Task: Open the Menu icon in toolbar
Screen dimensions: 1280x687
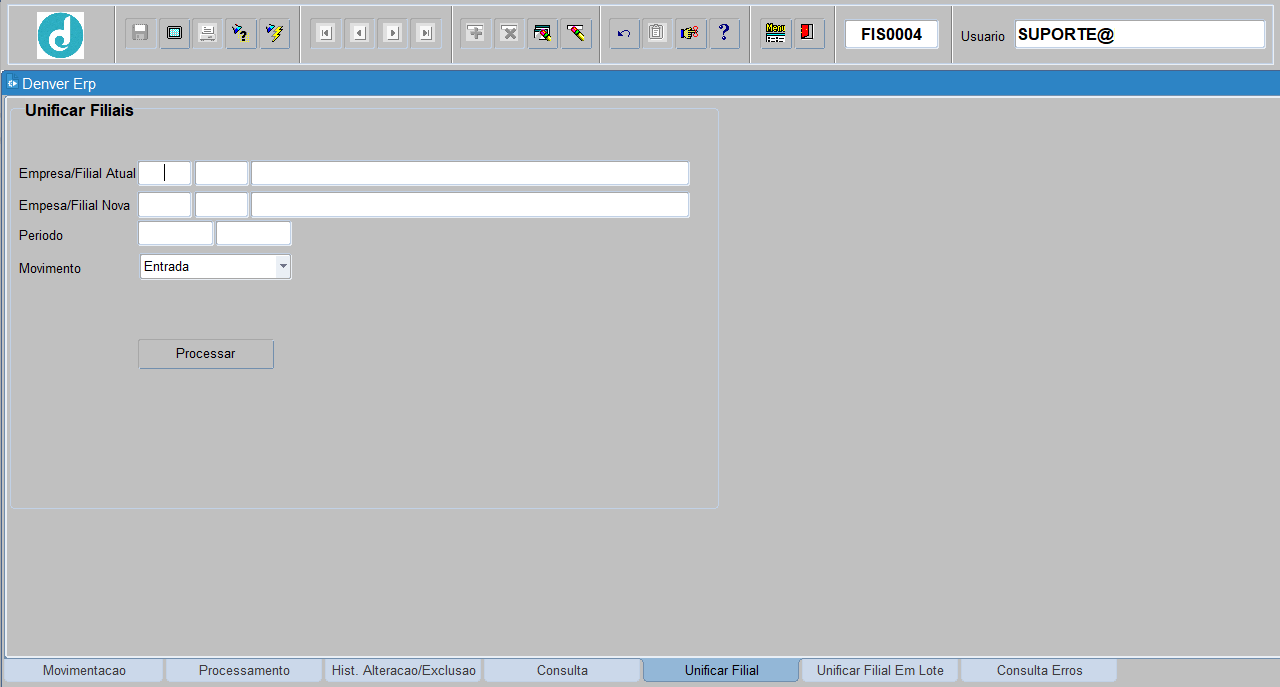Action: [x=775, y=33]
